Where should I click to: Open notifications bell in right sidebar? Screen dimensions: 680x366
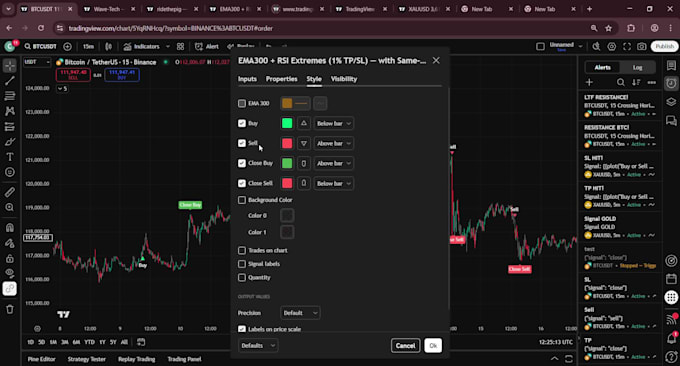tap(671, 338)
